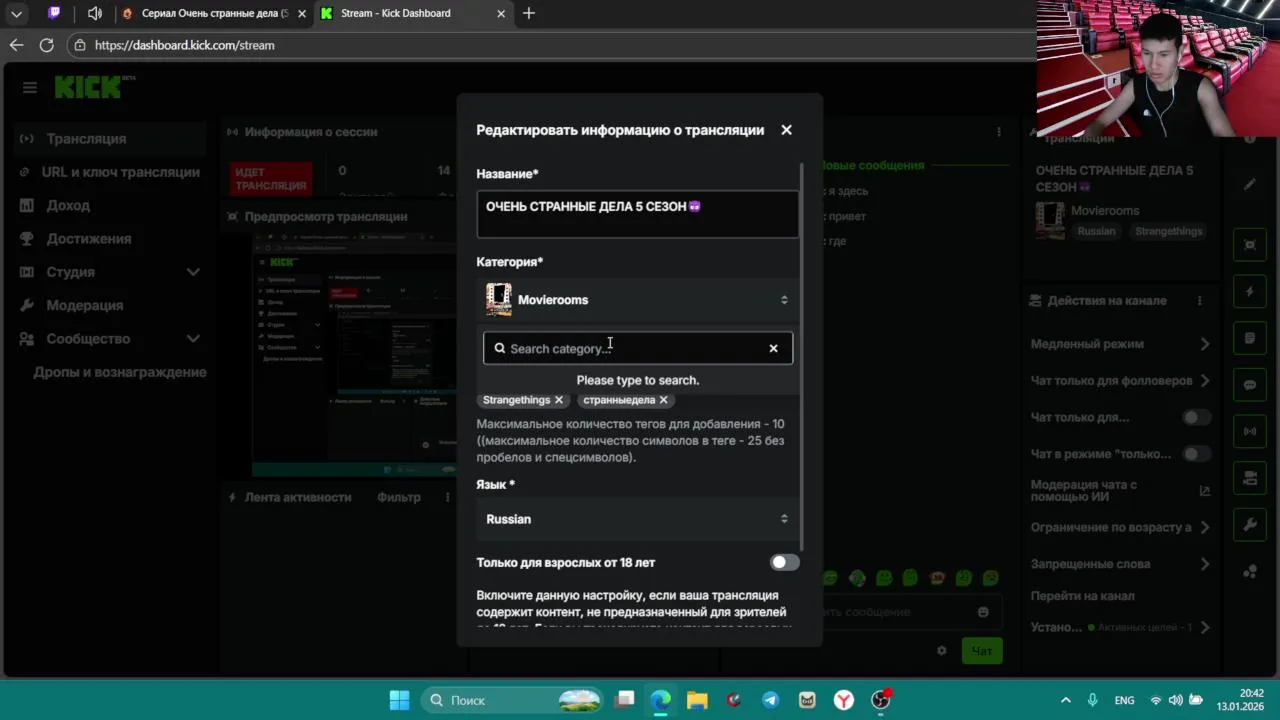Open the Язык dropdown showing Russian
This screenshot has height=720, width=1280.
click(x=638, y=519)
